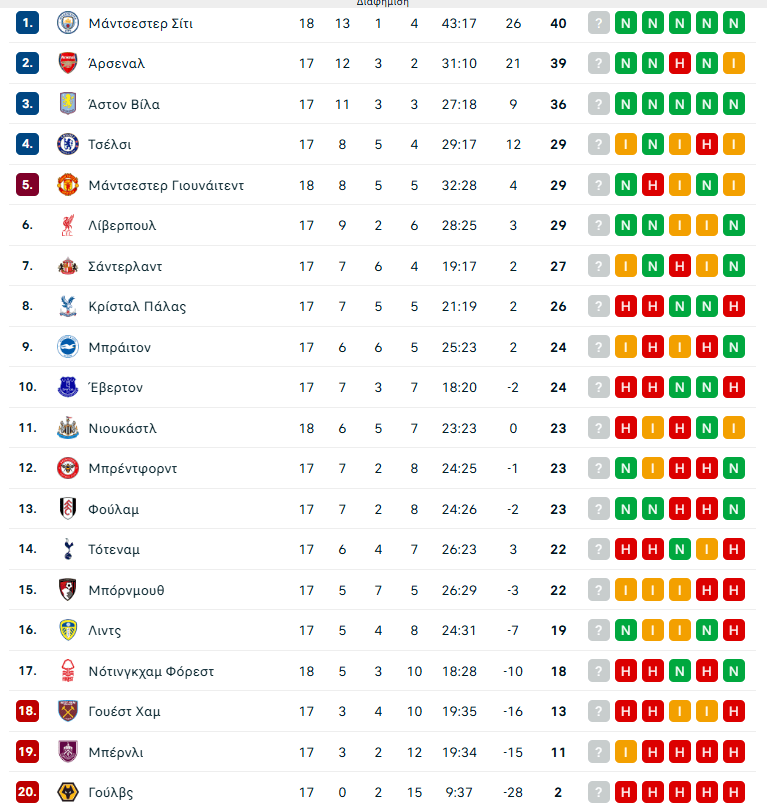Click Sunderland's red H form badge
Image resolution: width=767 pixels, height=803 pixels.
click(680, 266)
